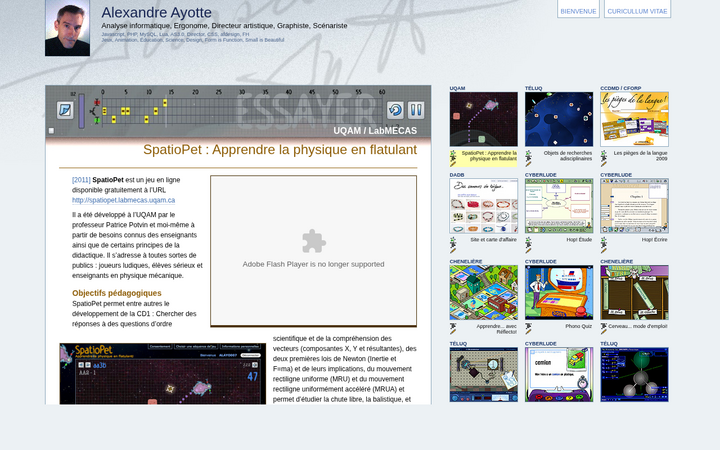
Task: Open Les pièges de la langue 2009 caption
Action: click(x=641, y=156)
